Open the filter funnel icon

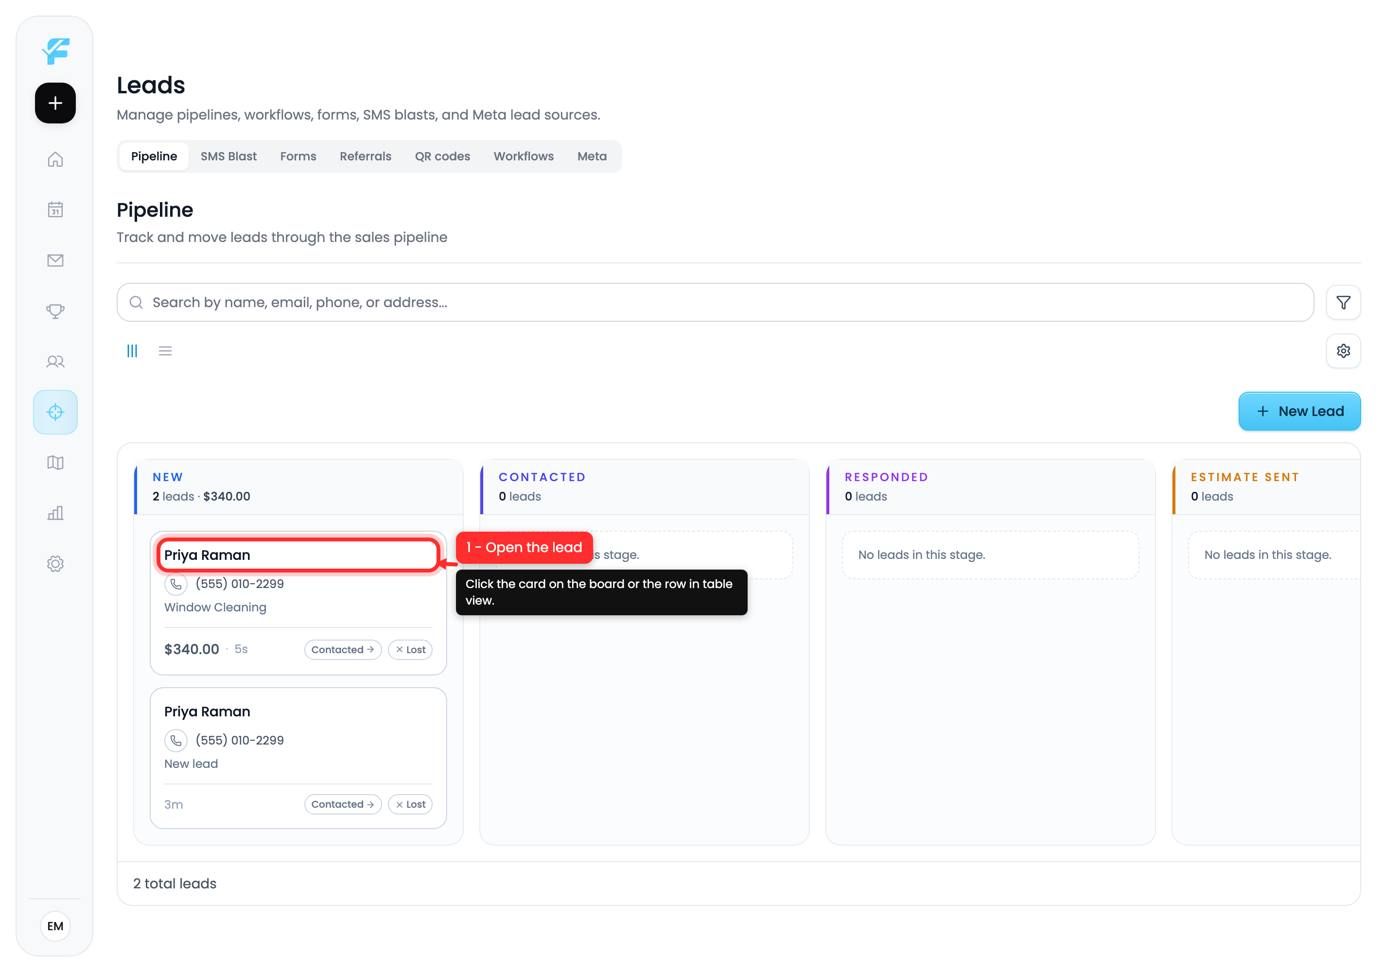click(x=1343, y=302)
